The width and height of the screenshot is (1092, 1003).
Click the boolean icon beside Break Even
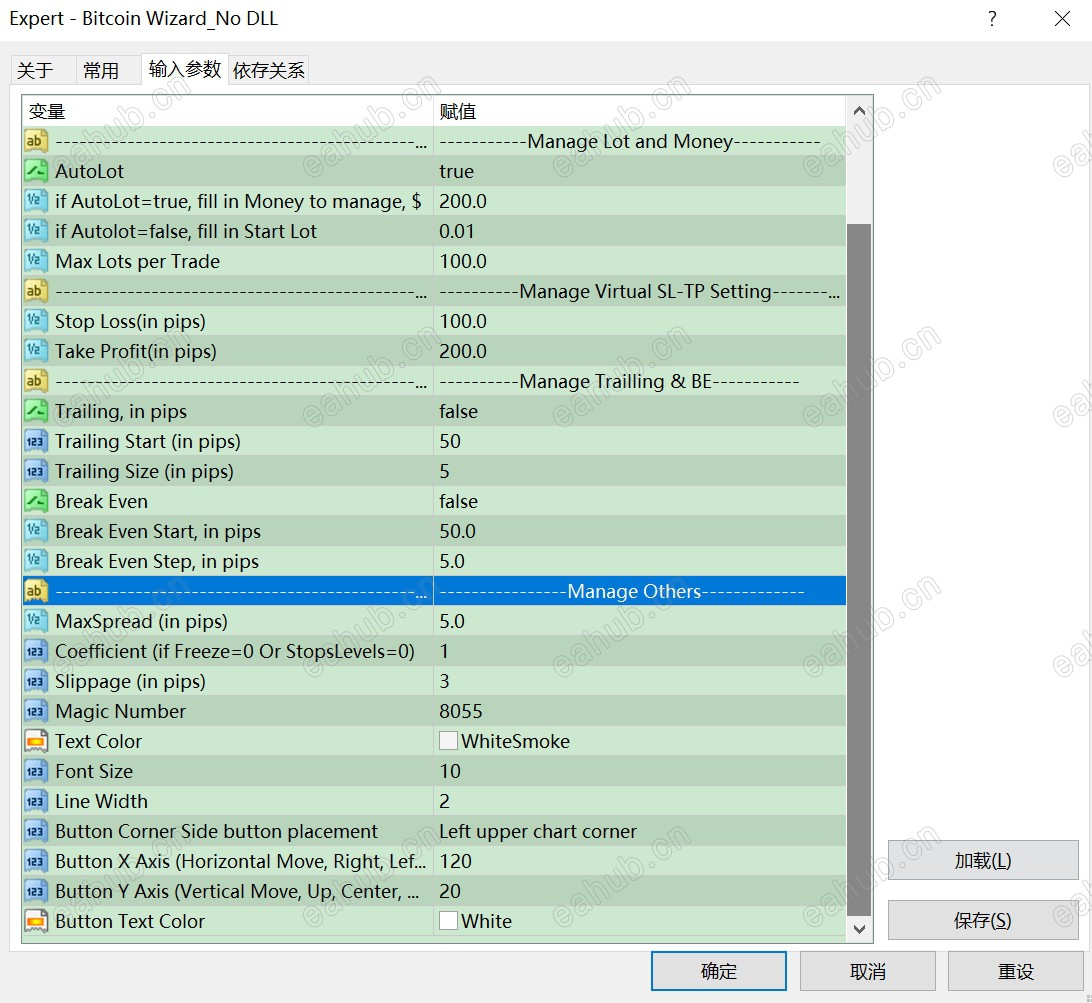(x=36, y=500)
